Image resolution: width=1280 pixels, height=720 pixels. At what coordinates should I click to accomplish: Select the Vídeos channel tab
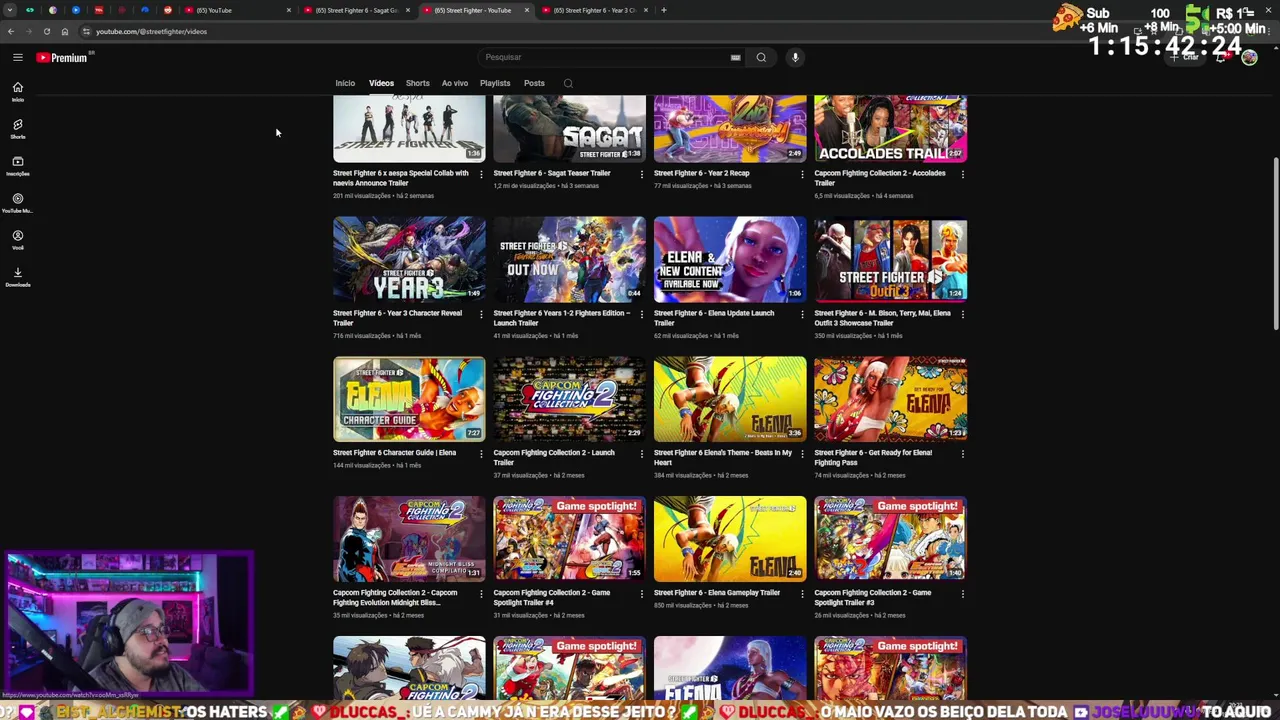381,83
